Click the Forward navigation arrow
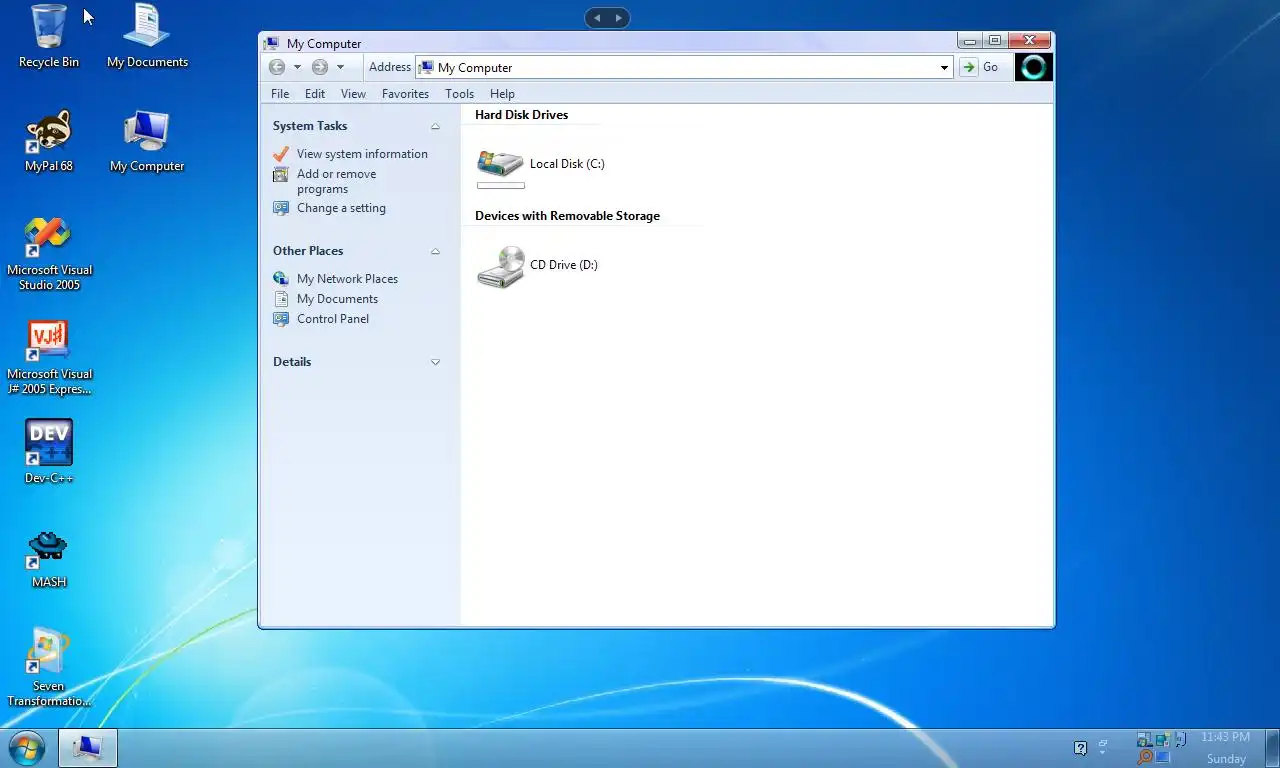Viewport: 1280px width, 768px height. [319, 67]
